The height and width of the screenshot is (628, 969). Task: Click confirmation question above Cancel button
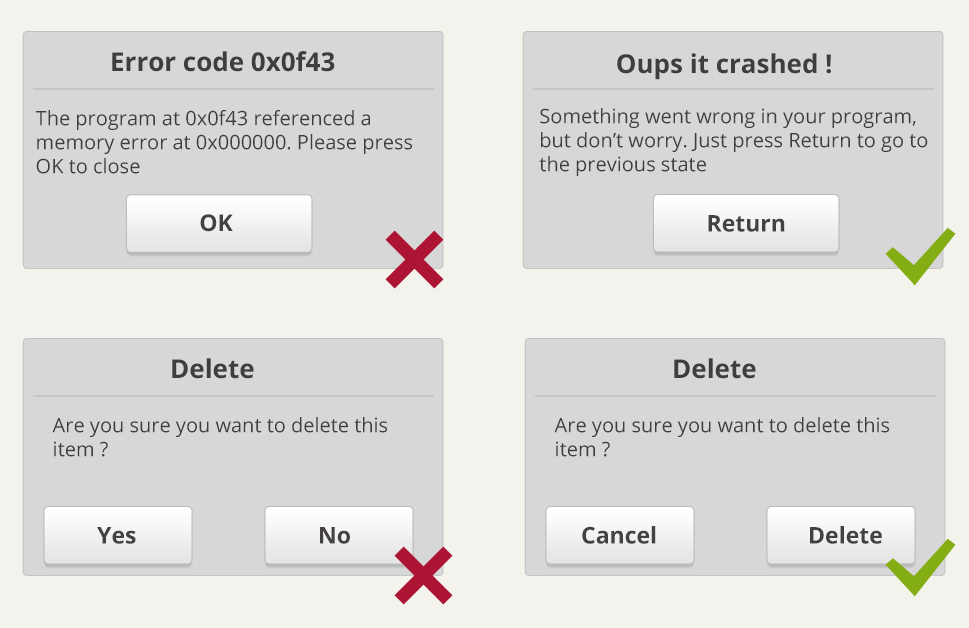[x=722, y=437]
